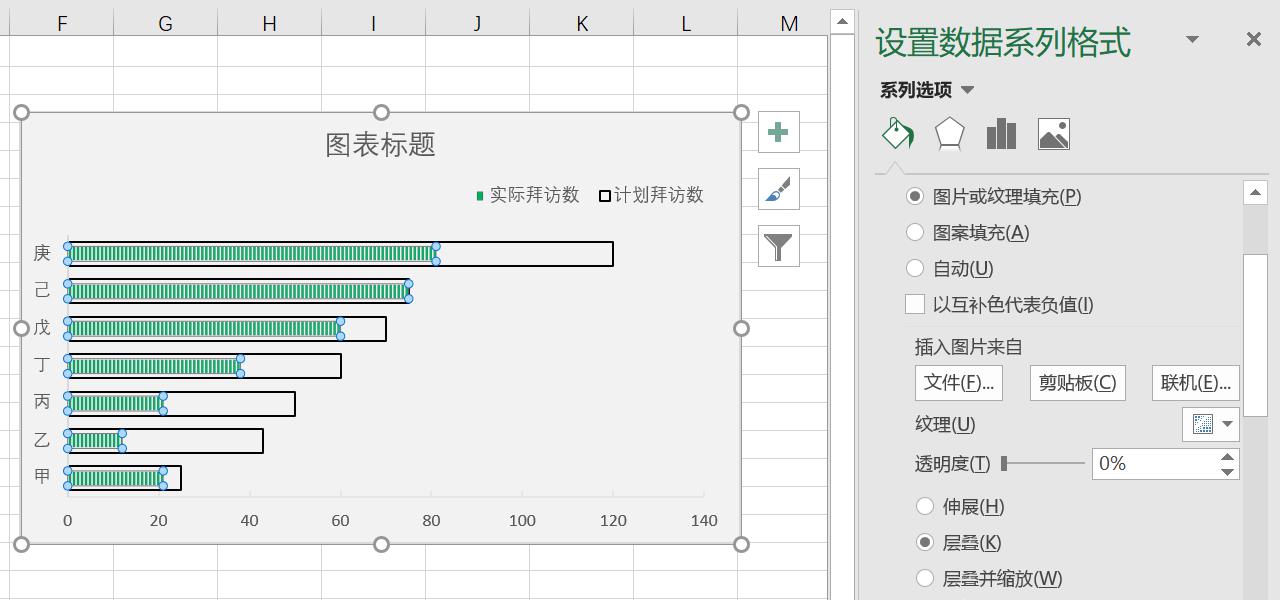Screen dimensions: 1280x600
Task: Select column H header
Action: (269, 23)
